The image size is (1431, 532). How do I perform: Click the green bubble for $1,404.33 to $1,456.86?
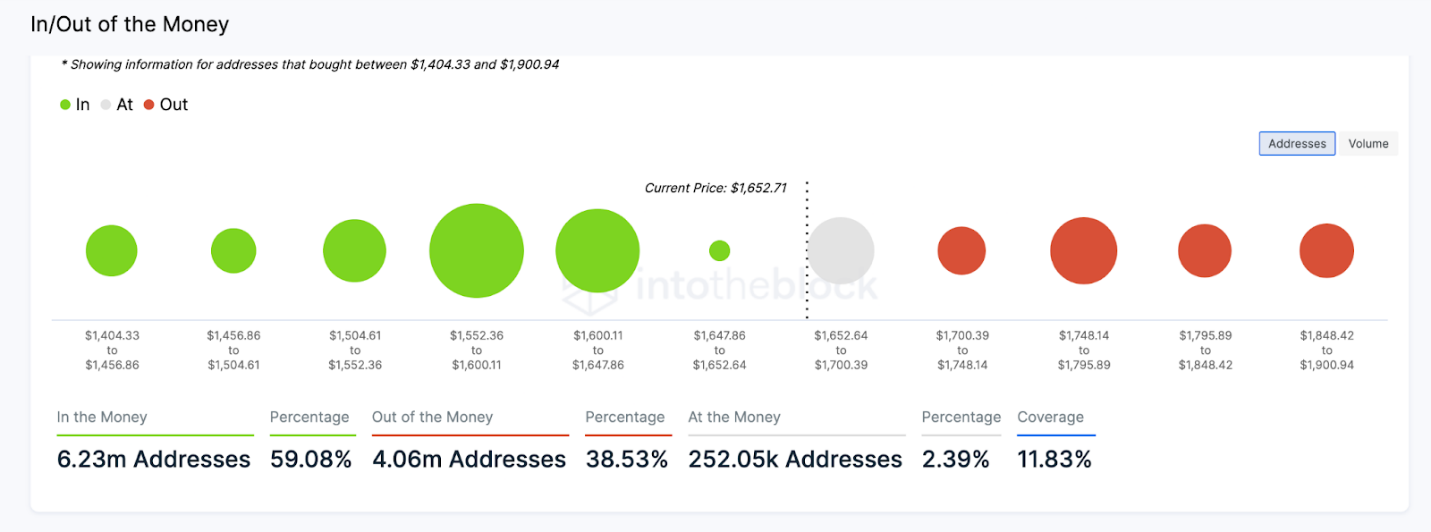tap(111, 251)
